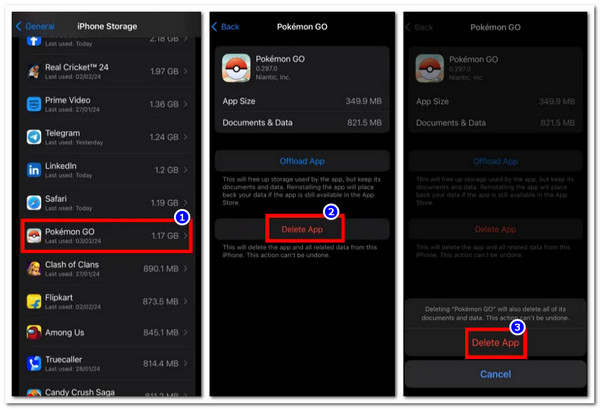The image size is (600, 409).
Task: Tap the LinkedIn app icon
Action: (34, 170)
